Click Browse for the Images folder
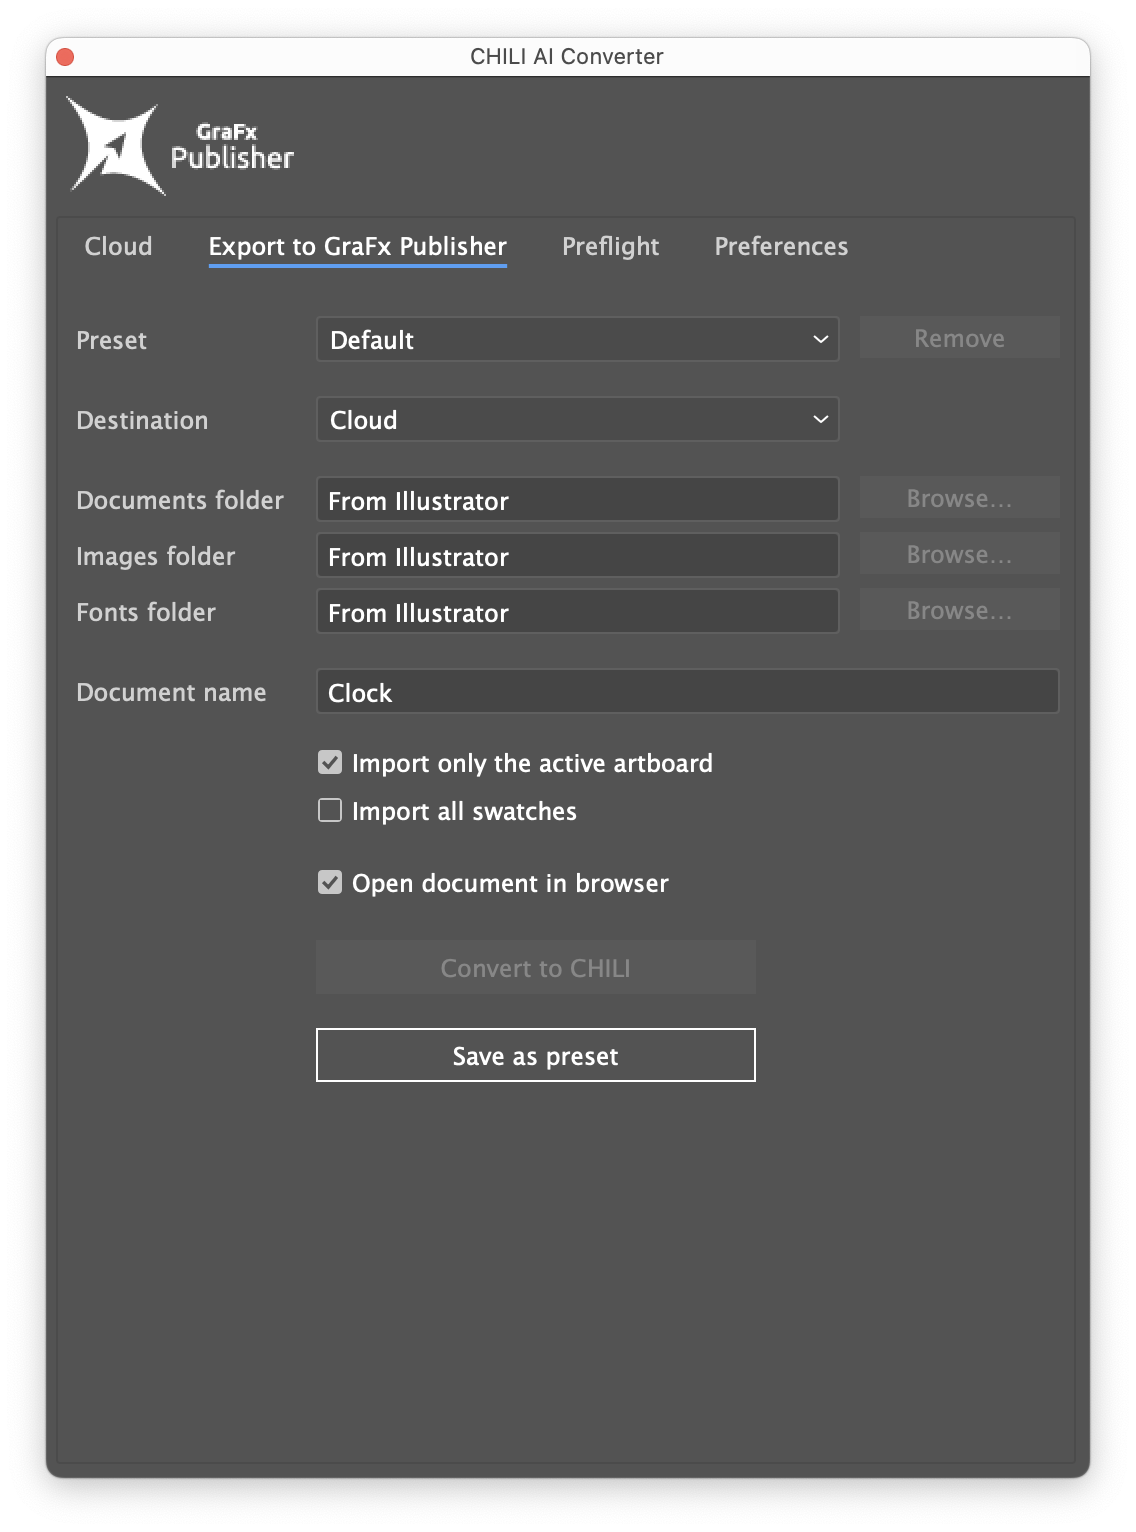The width and height of the screenshot is (1136, 1532). click(959, 554)
